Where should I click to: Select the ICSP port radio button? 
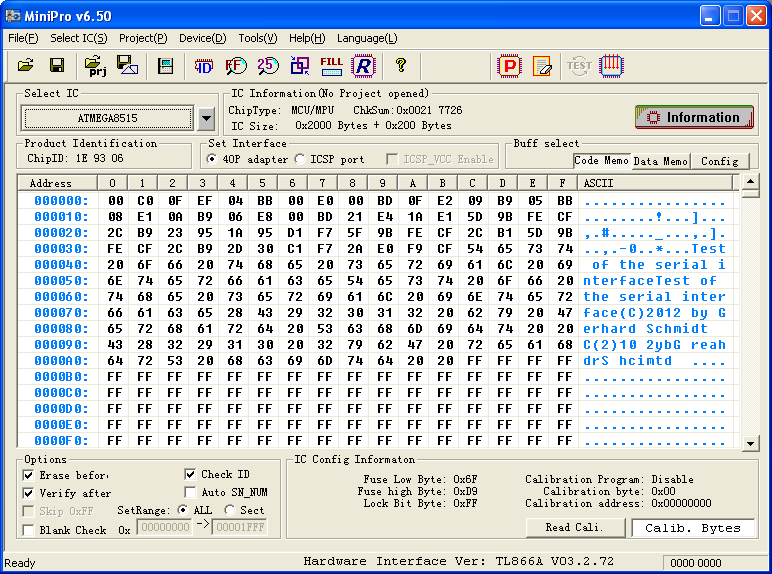click(300, 159)
